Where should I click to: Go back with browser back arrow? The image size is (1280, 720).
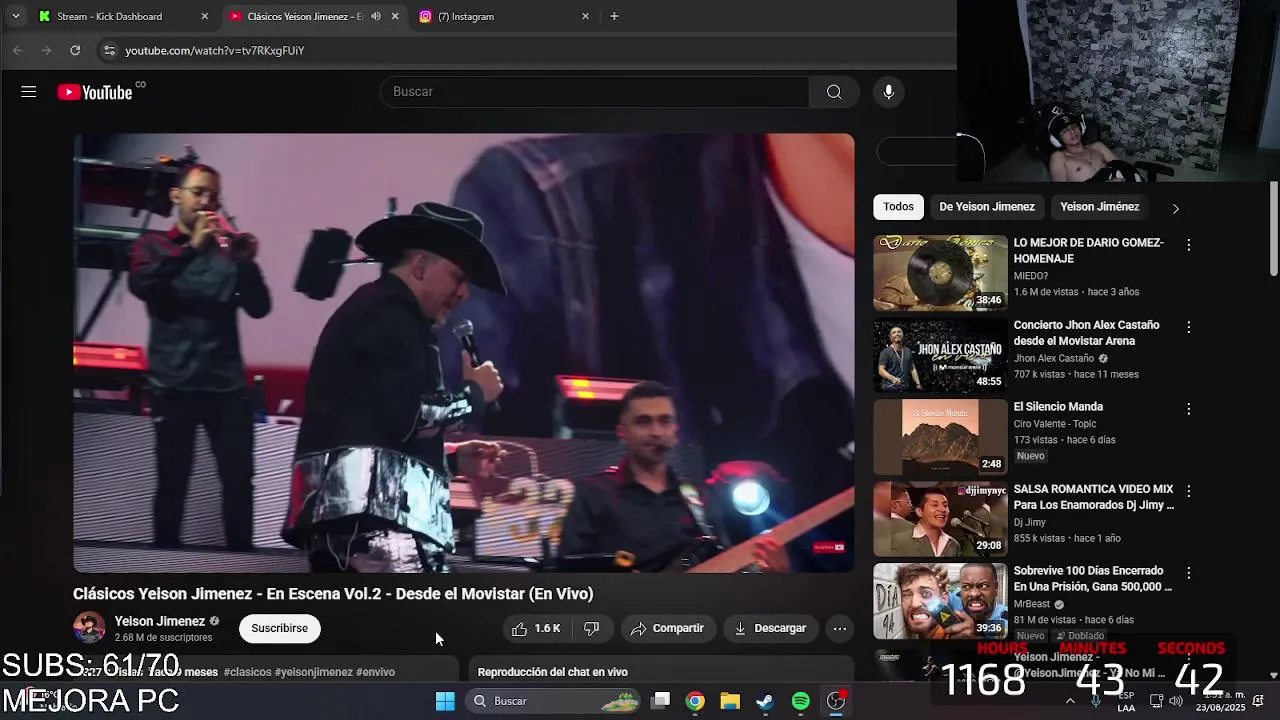tap(17, 50)
